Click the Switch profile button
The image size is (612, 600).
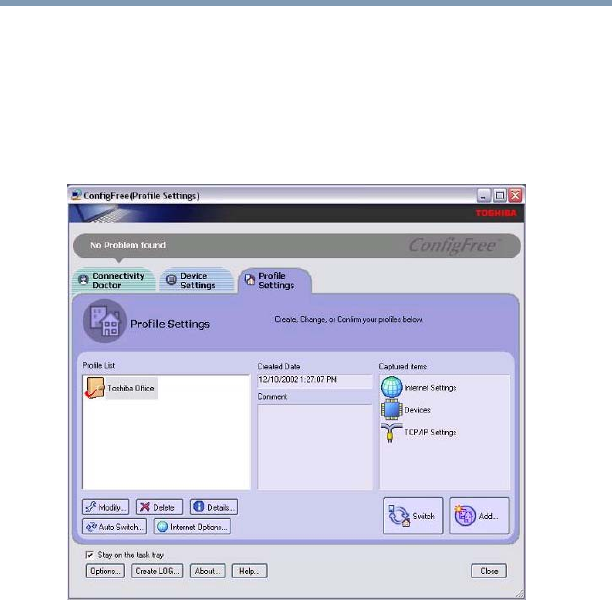click(413, 516)
